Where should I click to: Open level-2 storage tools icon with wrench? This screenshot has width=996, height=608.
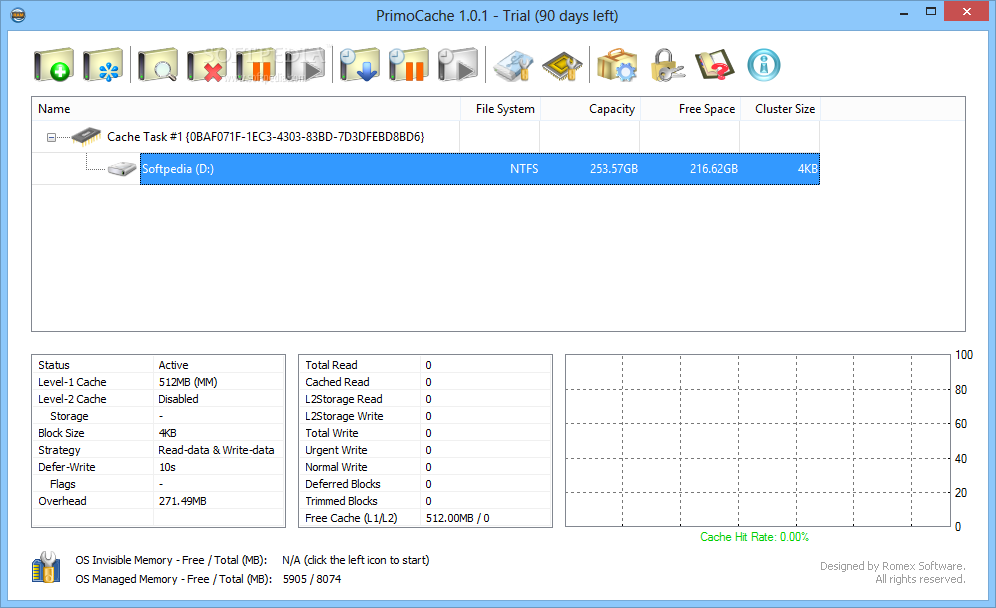513,65
